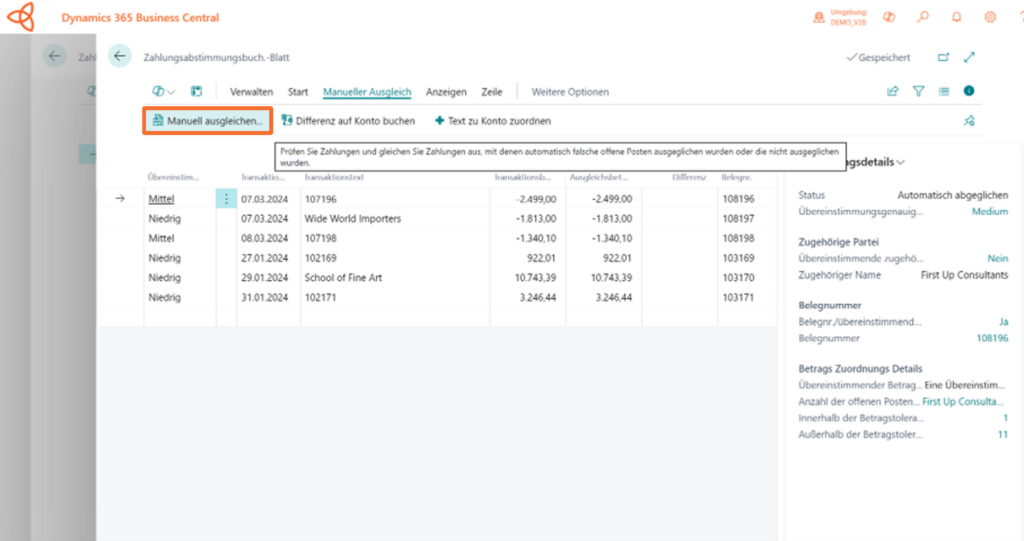Open the Start menu tab

click(298, 92)
